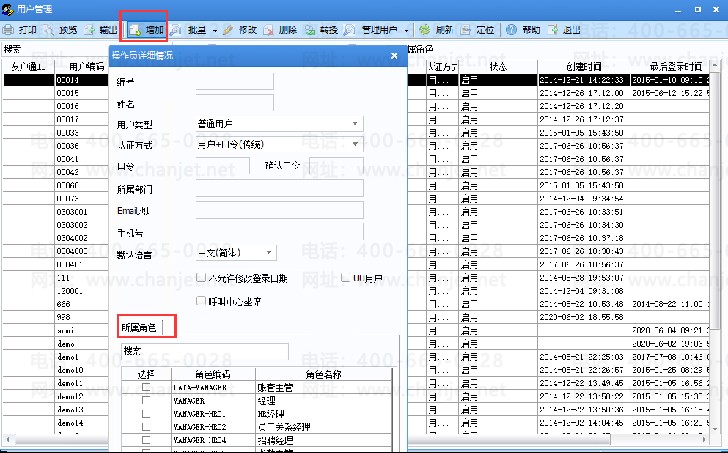Click the 选择 column header
The width and height of the screenshot is (728, 453).
tap(146, 374)
